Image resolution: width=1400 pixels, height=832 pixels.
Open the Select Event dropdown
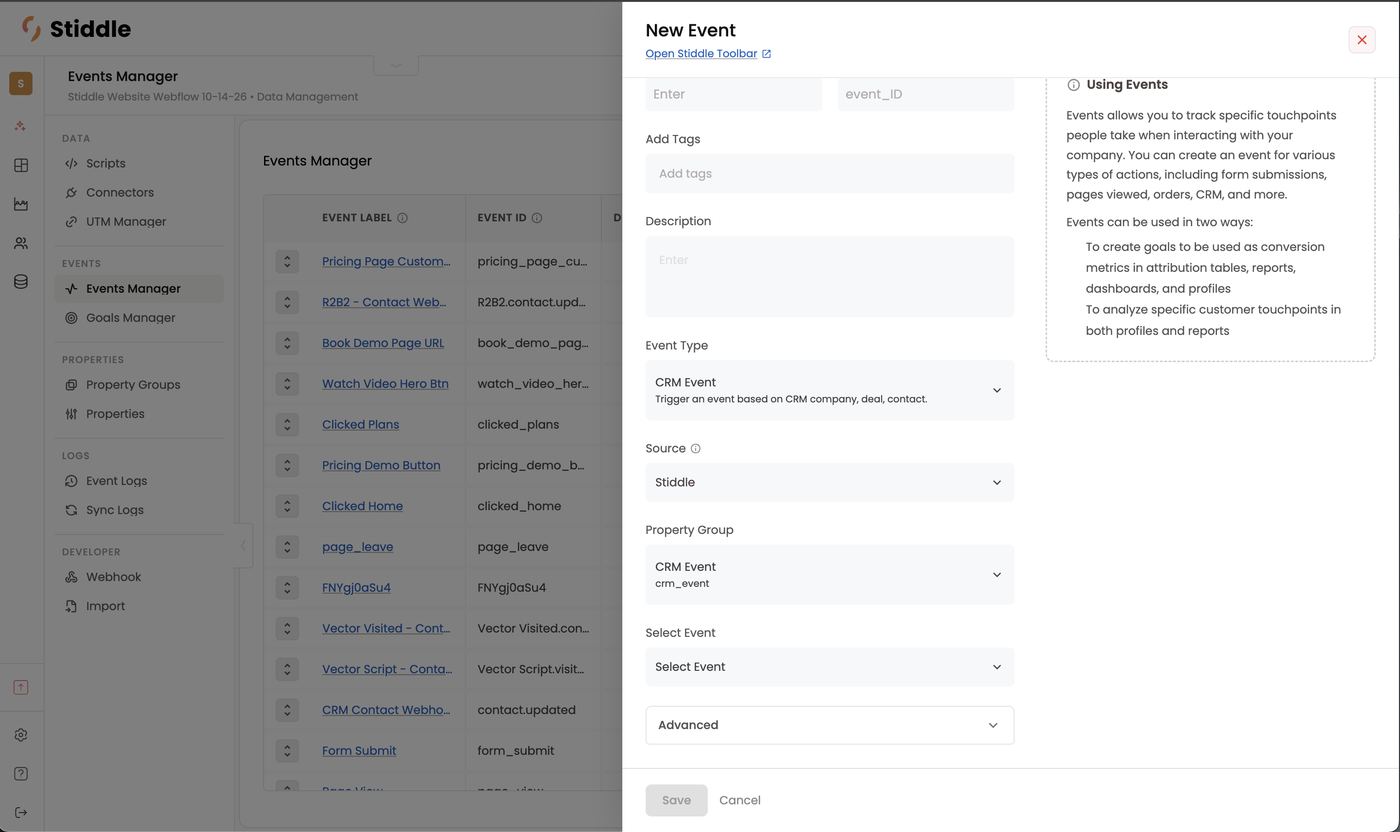coord(830,667)
